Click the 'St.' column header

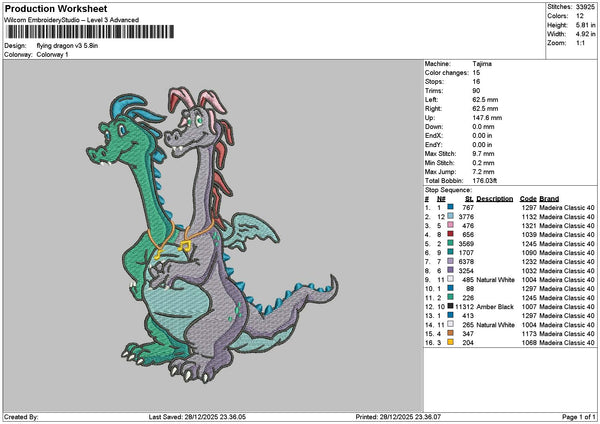click(470, 199)
